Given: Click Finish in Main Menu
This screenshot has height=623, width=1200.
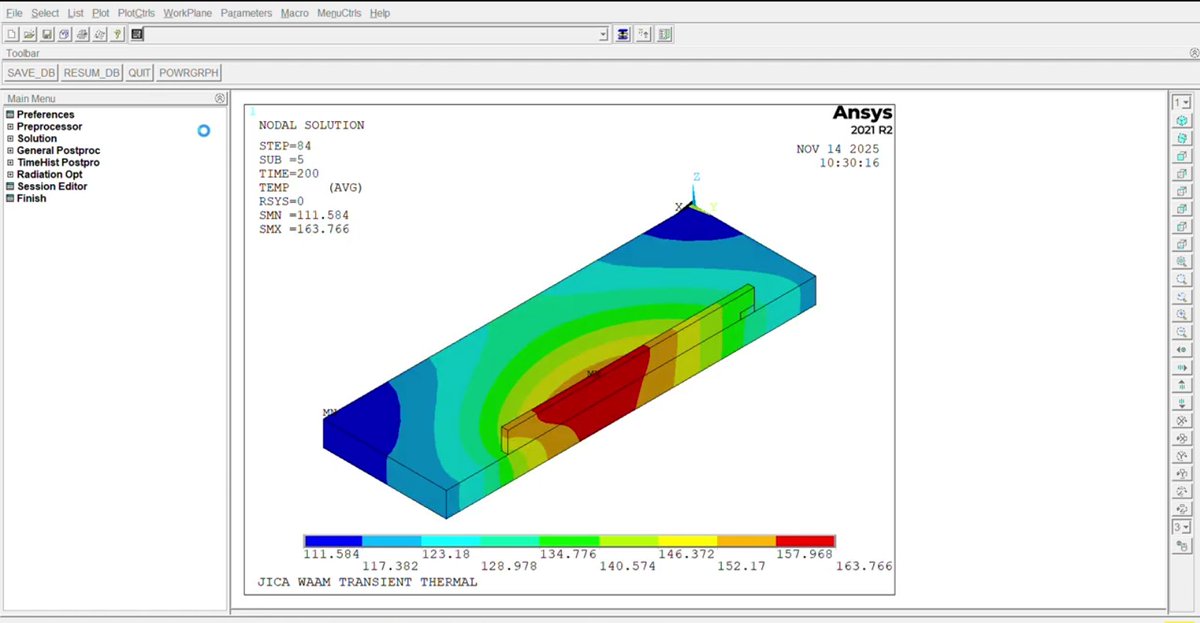Looking at the screenshot, I should (x=31, y=199).
